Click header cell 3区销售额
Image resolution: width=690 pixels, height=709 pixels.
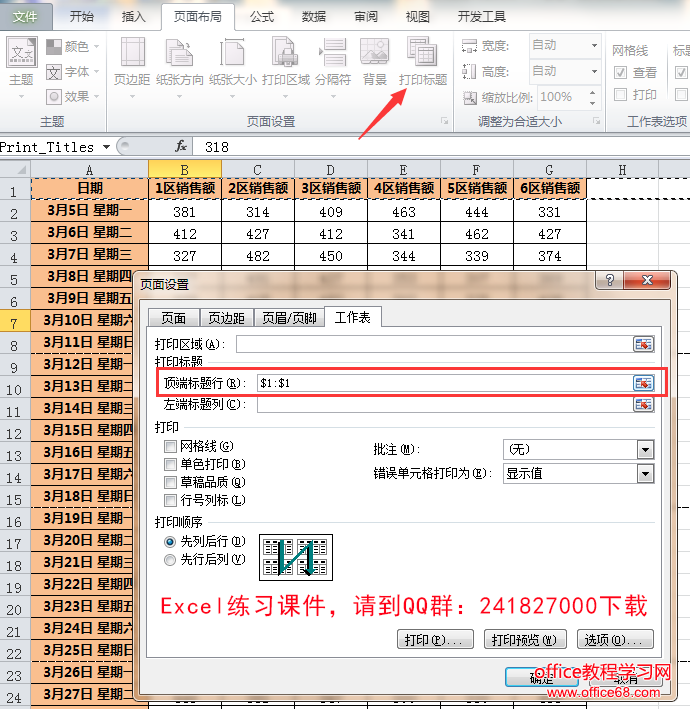pyautogui.click(x=331, y=188)
